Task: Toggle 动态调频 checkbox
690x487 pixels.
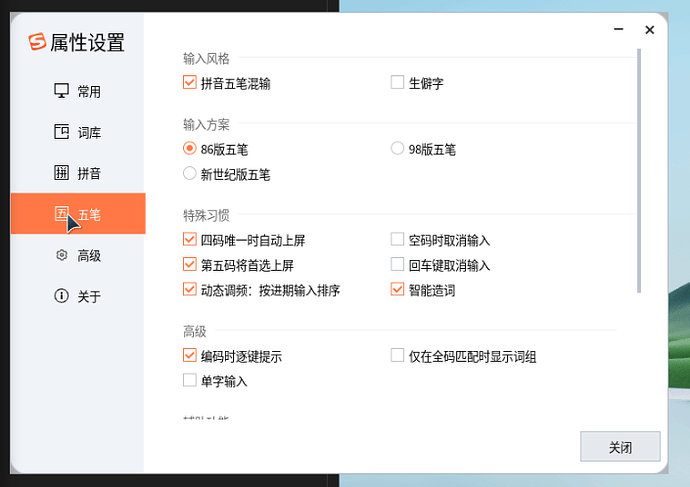Action: [x=190, y=289]
